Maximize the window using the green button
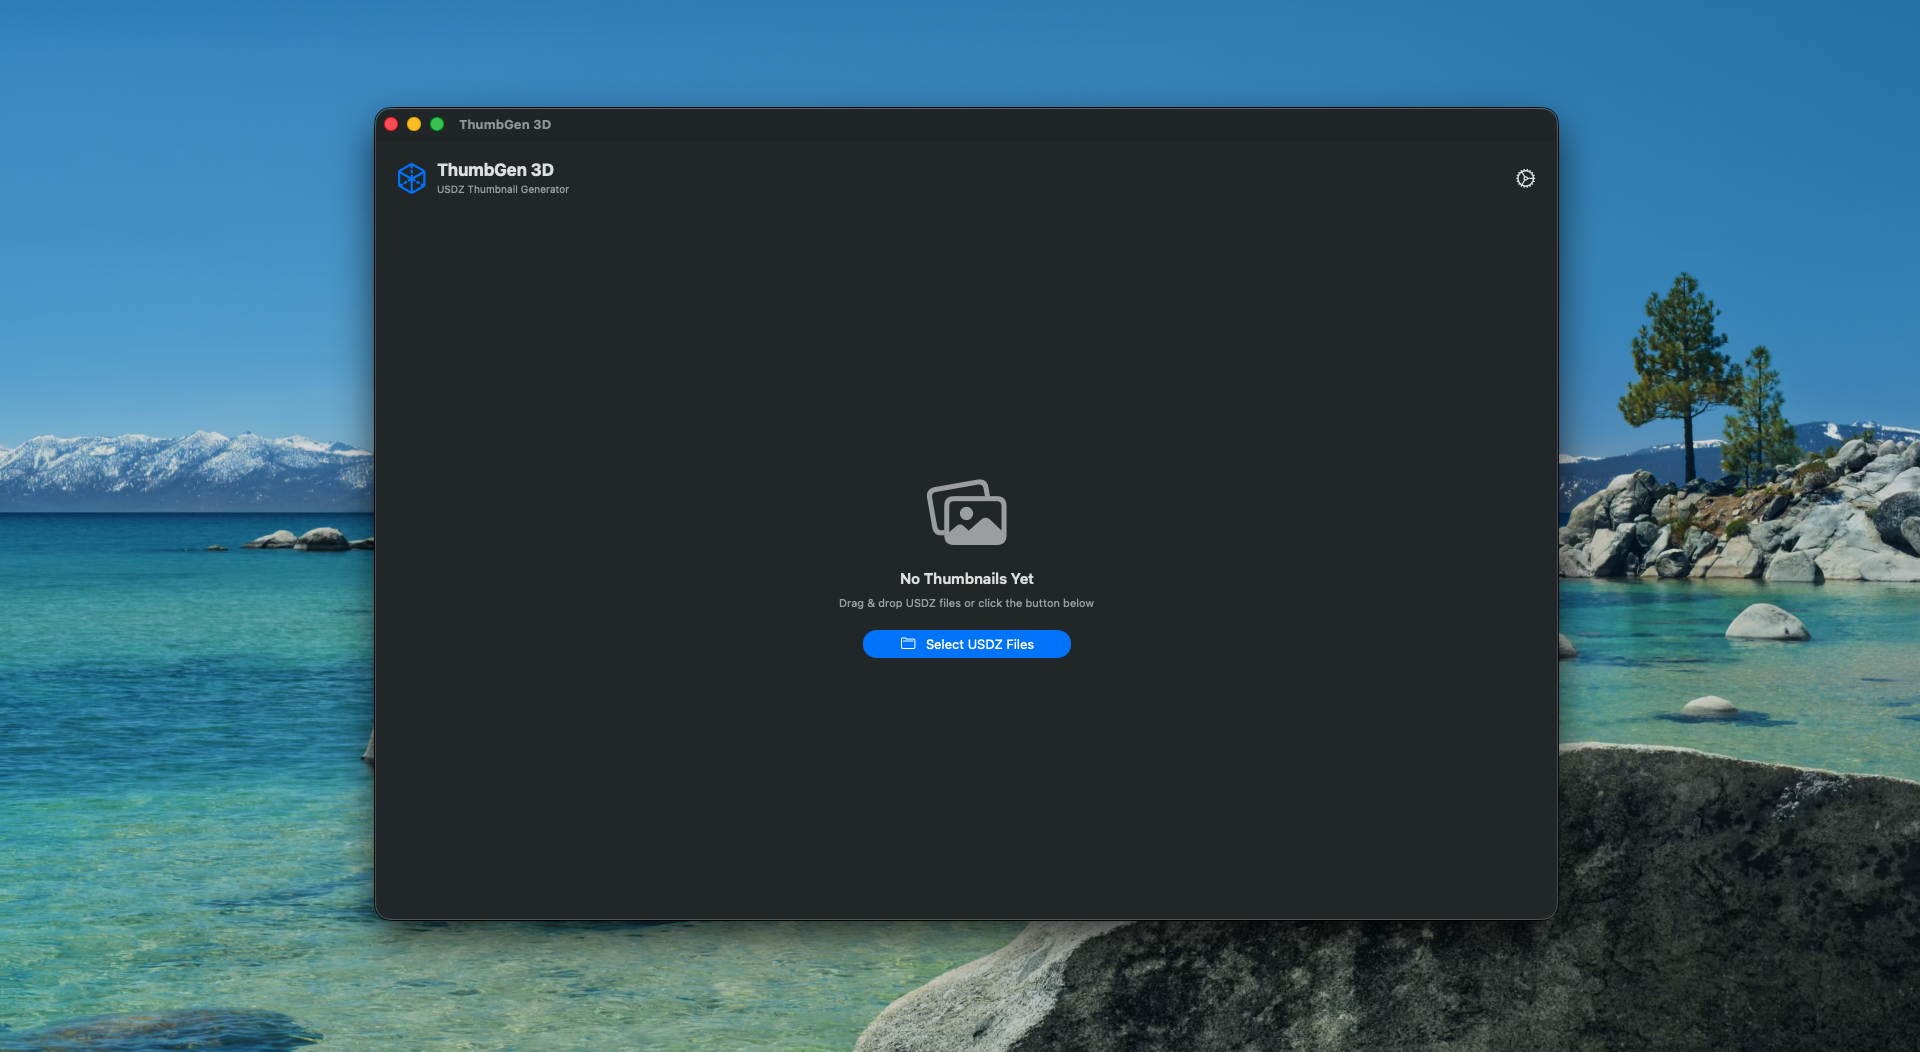 [x=437, y=124]
